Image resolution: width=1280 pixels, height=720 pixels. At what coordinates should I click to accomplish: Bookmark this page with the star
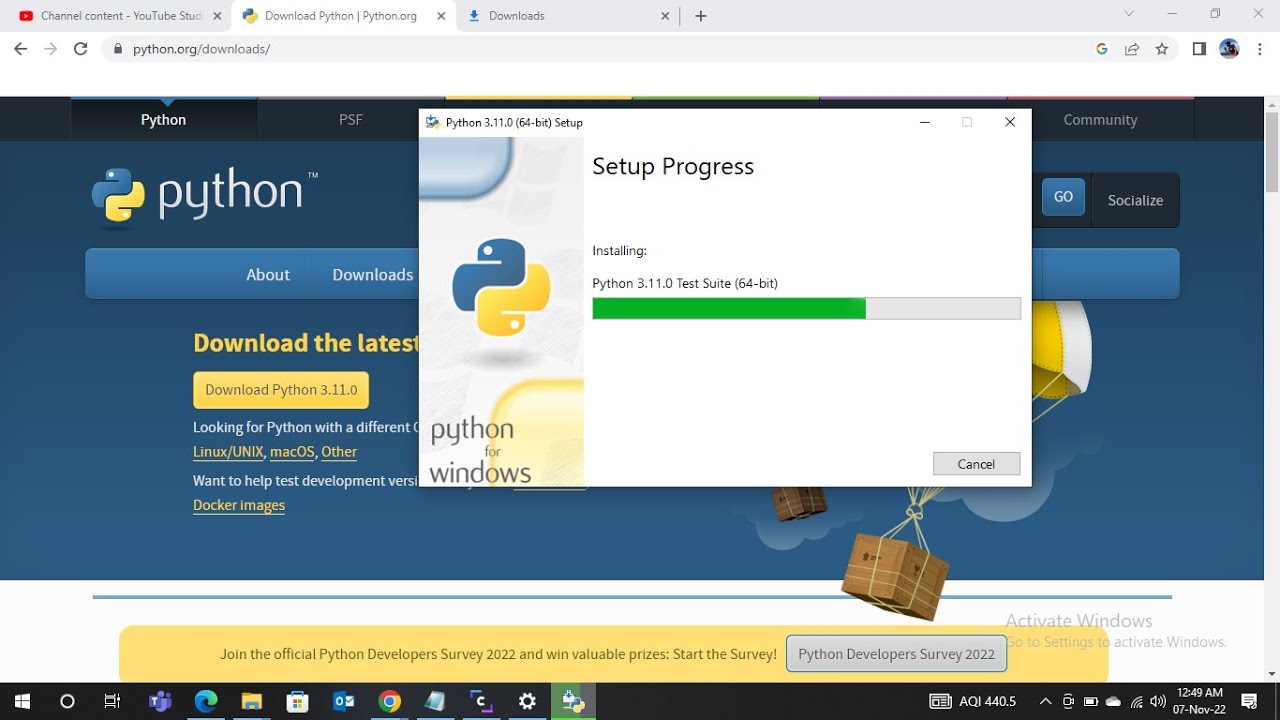click(1162, 49)
